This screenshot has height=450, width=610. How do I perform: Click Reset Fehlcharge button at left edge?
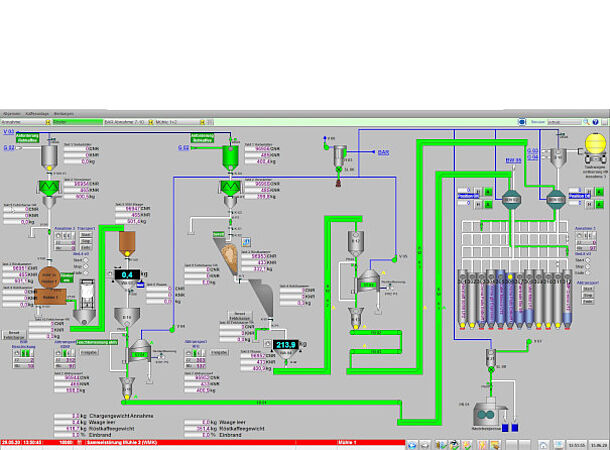[14, 335]
